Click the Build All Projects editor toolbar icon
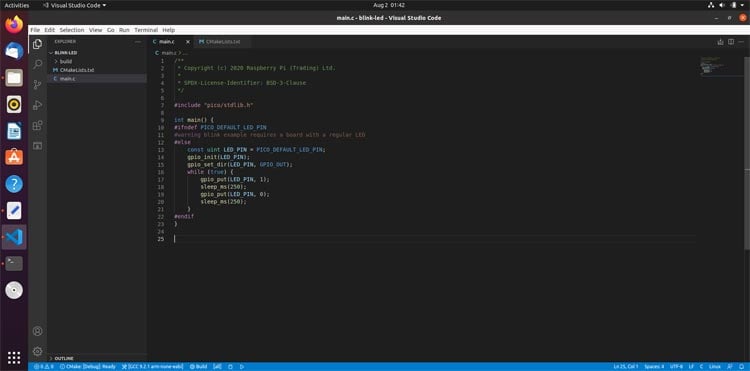 720,42
